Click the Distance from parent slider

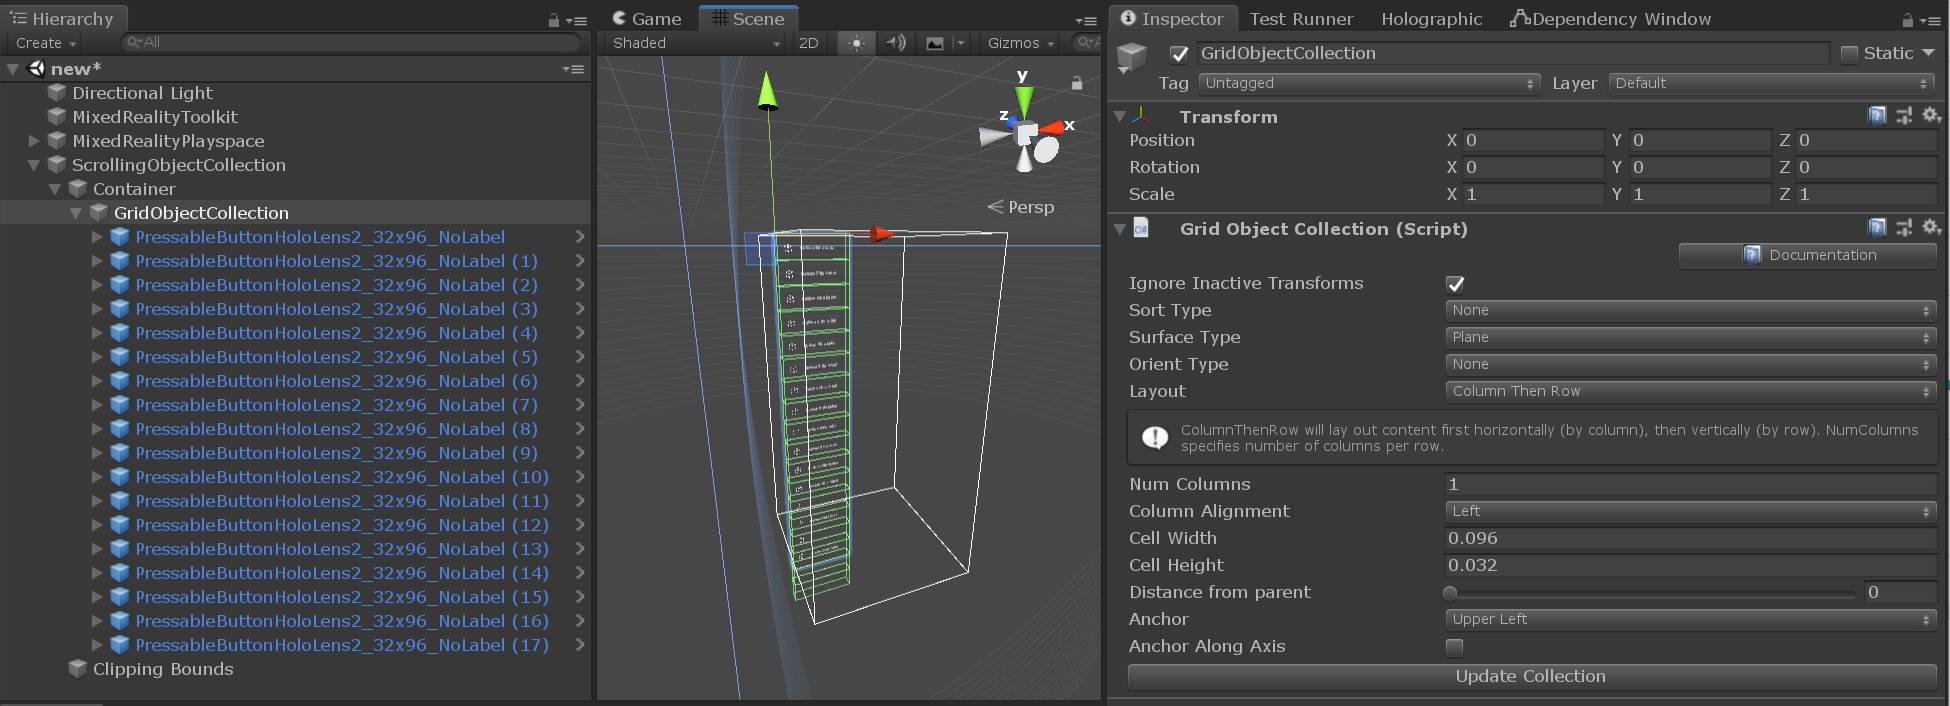pyautogui.click(x=1651, y=593)
